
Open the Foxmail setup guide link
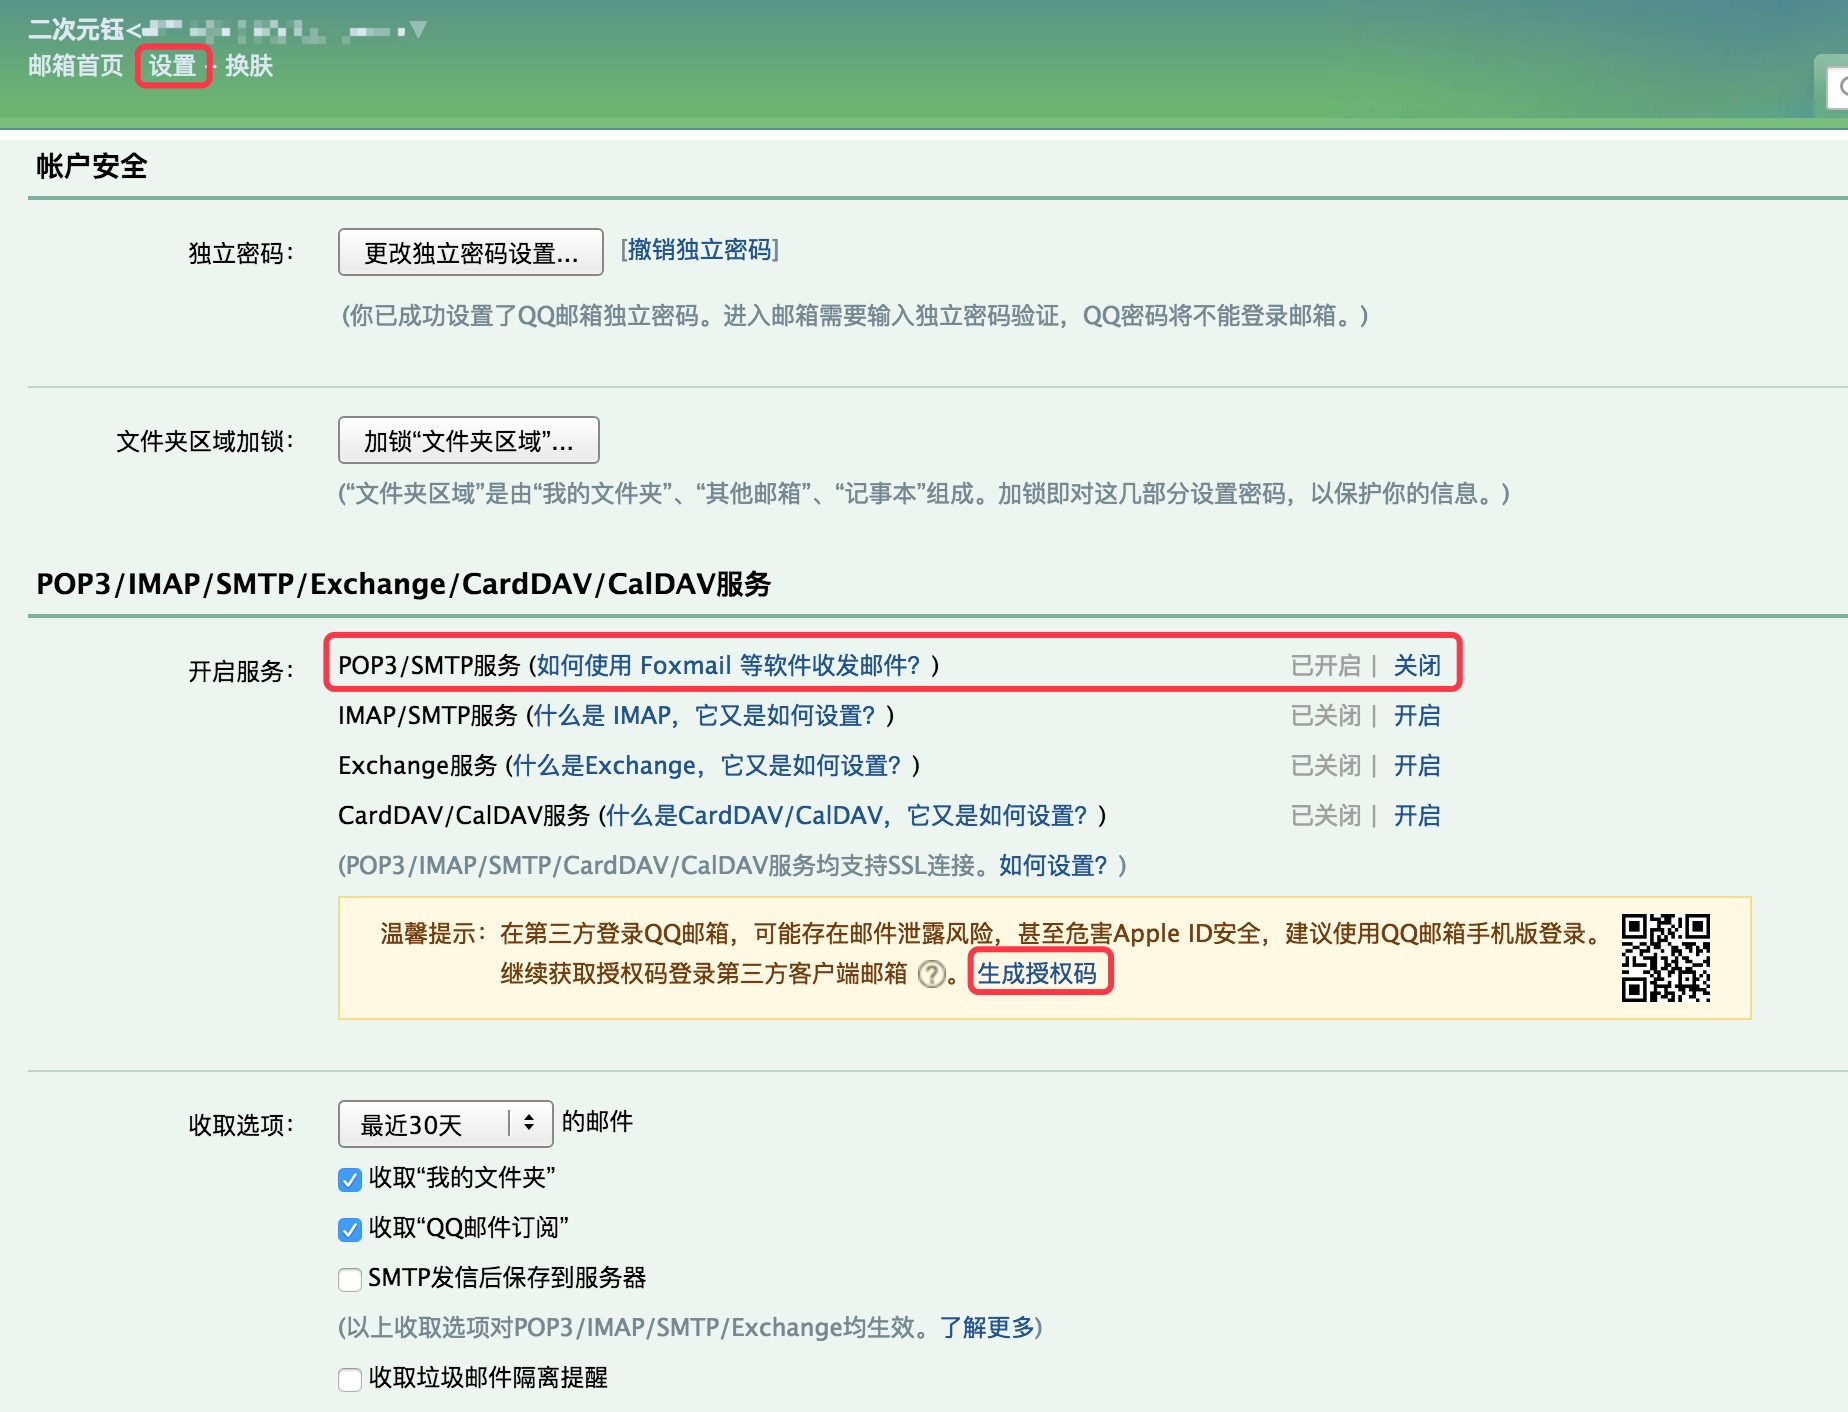point(733,664)
